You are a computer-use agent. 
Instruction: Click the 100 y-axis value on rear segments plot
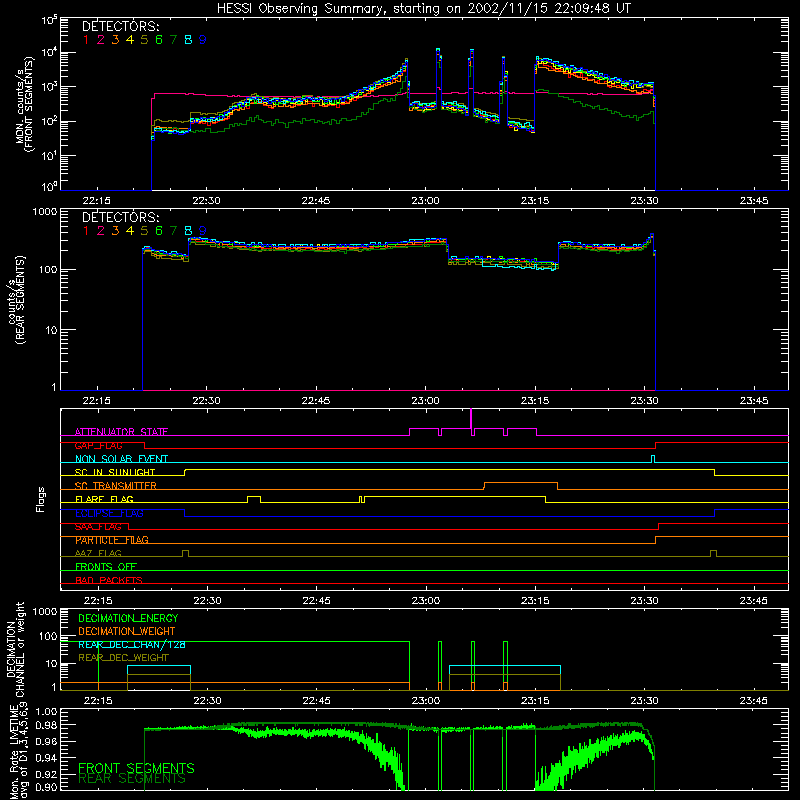48,269
